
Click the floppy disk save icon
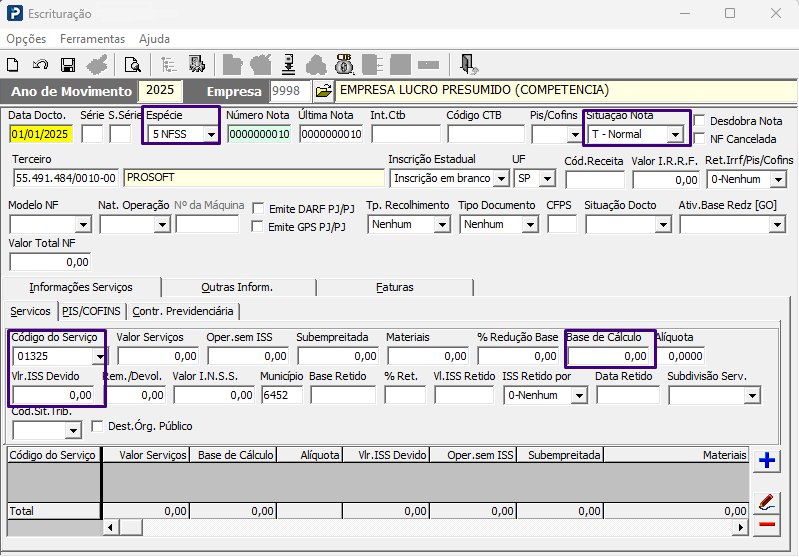(x=68, y=65)
